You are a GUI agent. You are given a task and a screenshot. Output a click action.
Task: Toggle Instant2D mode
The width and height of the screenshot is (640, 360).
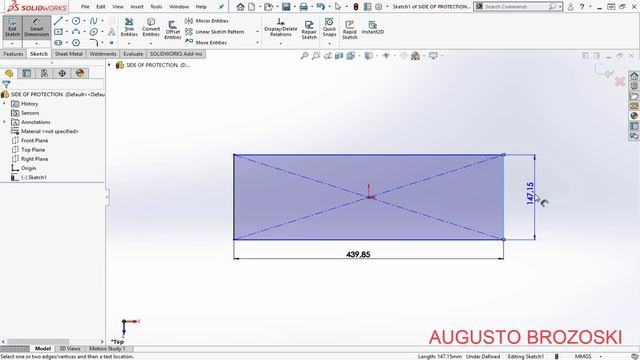point(372,27)
